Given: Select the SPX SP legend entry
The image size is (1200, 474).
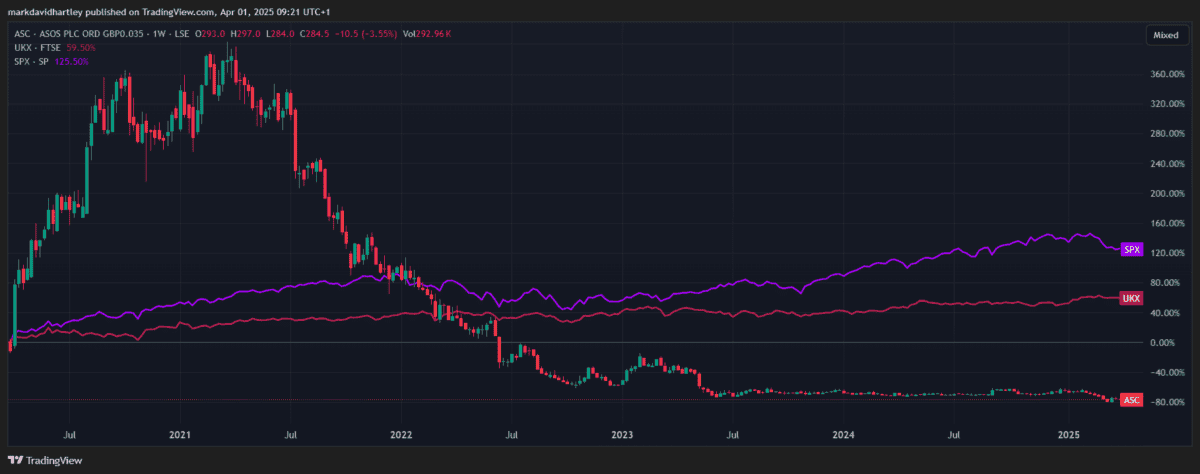Looking at the screenshot, I should [x=35, y=61].
